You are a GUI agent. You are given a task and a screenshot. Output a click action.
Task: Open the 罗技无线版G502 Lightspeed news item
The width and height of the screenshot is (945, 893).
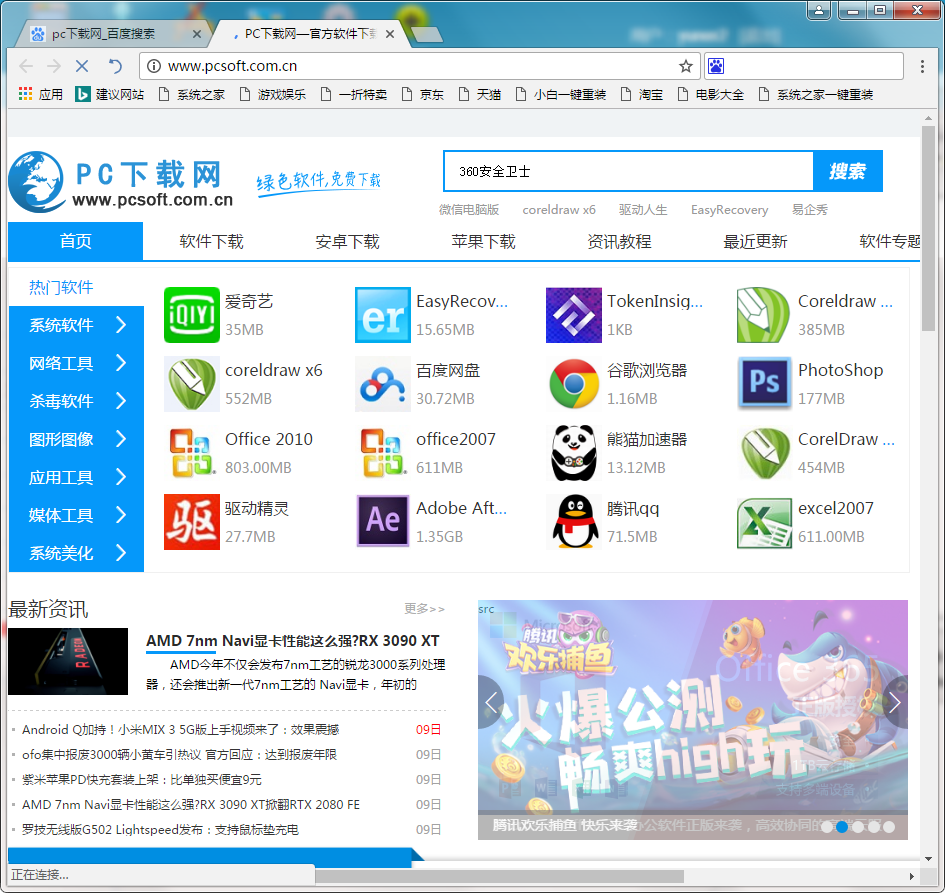(160, 830)
